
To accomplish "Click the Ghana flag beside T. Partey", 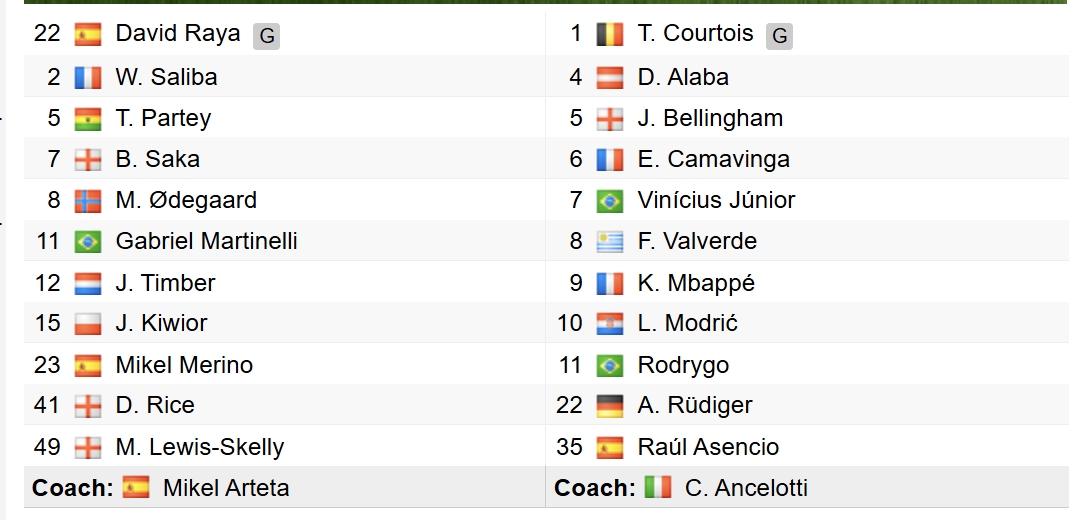I will 88,118.
